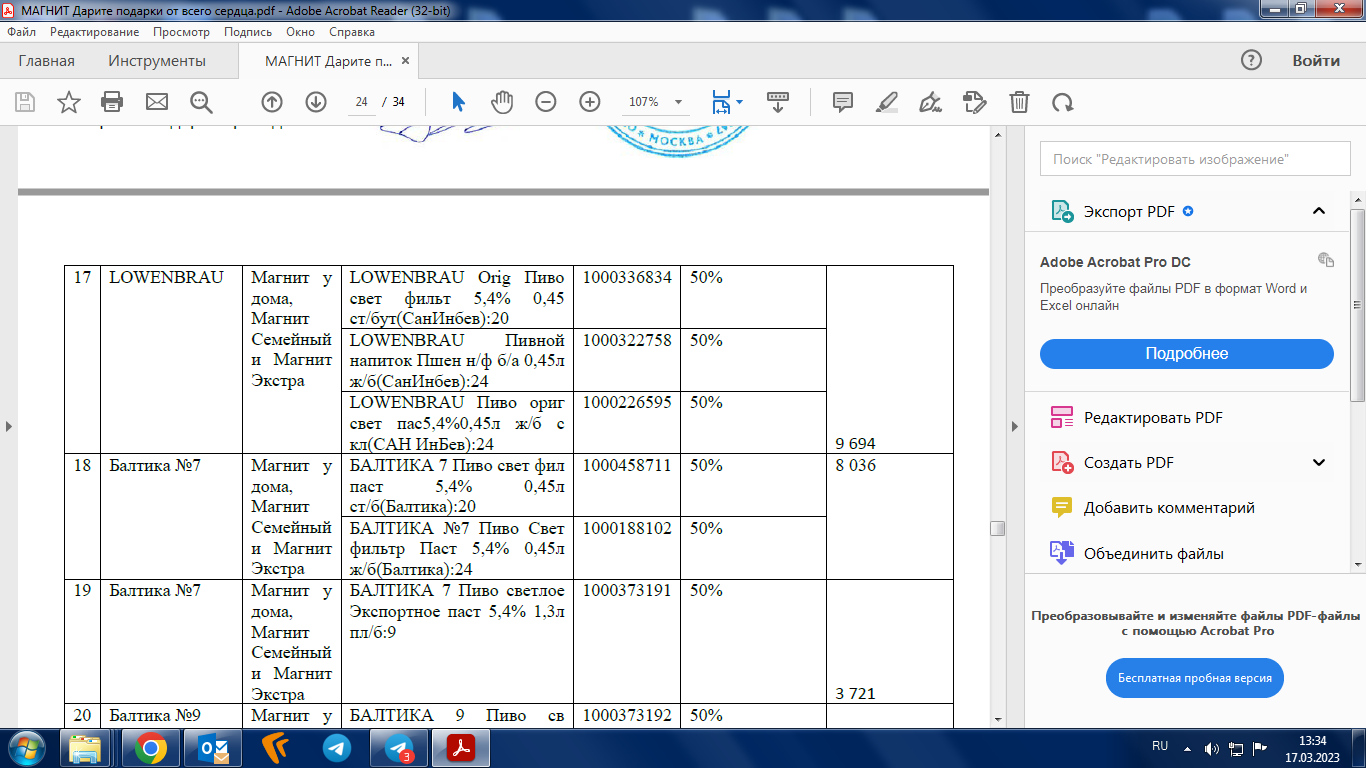The height and width of the screenshot is (768, 1366).
Task: Click the Войти sign-in button
Action: point(1316,60)
